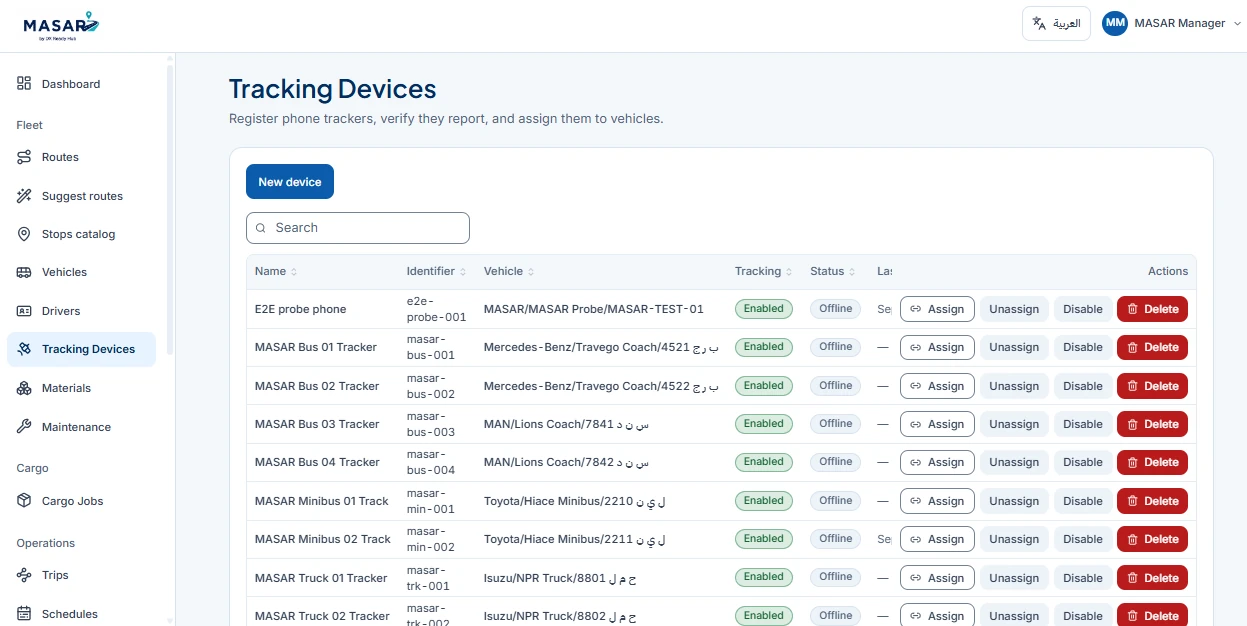This screenshot has height=626, width=1247.
Task: Navigate to Vehicles page
Action: [81, 272]
